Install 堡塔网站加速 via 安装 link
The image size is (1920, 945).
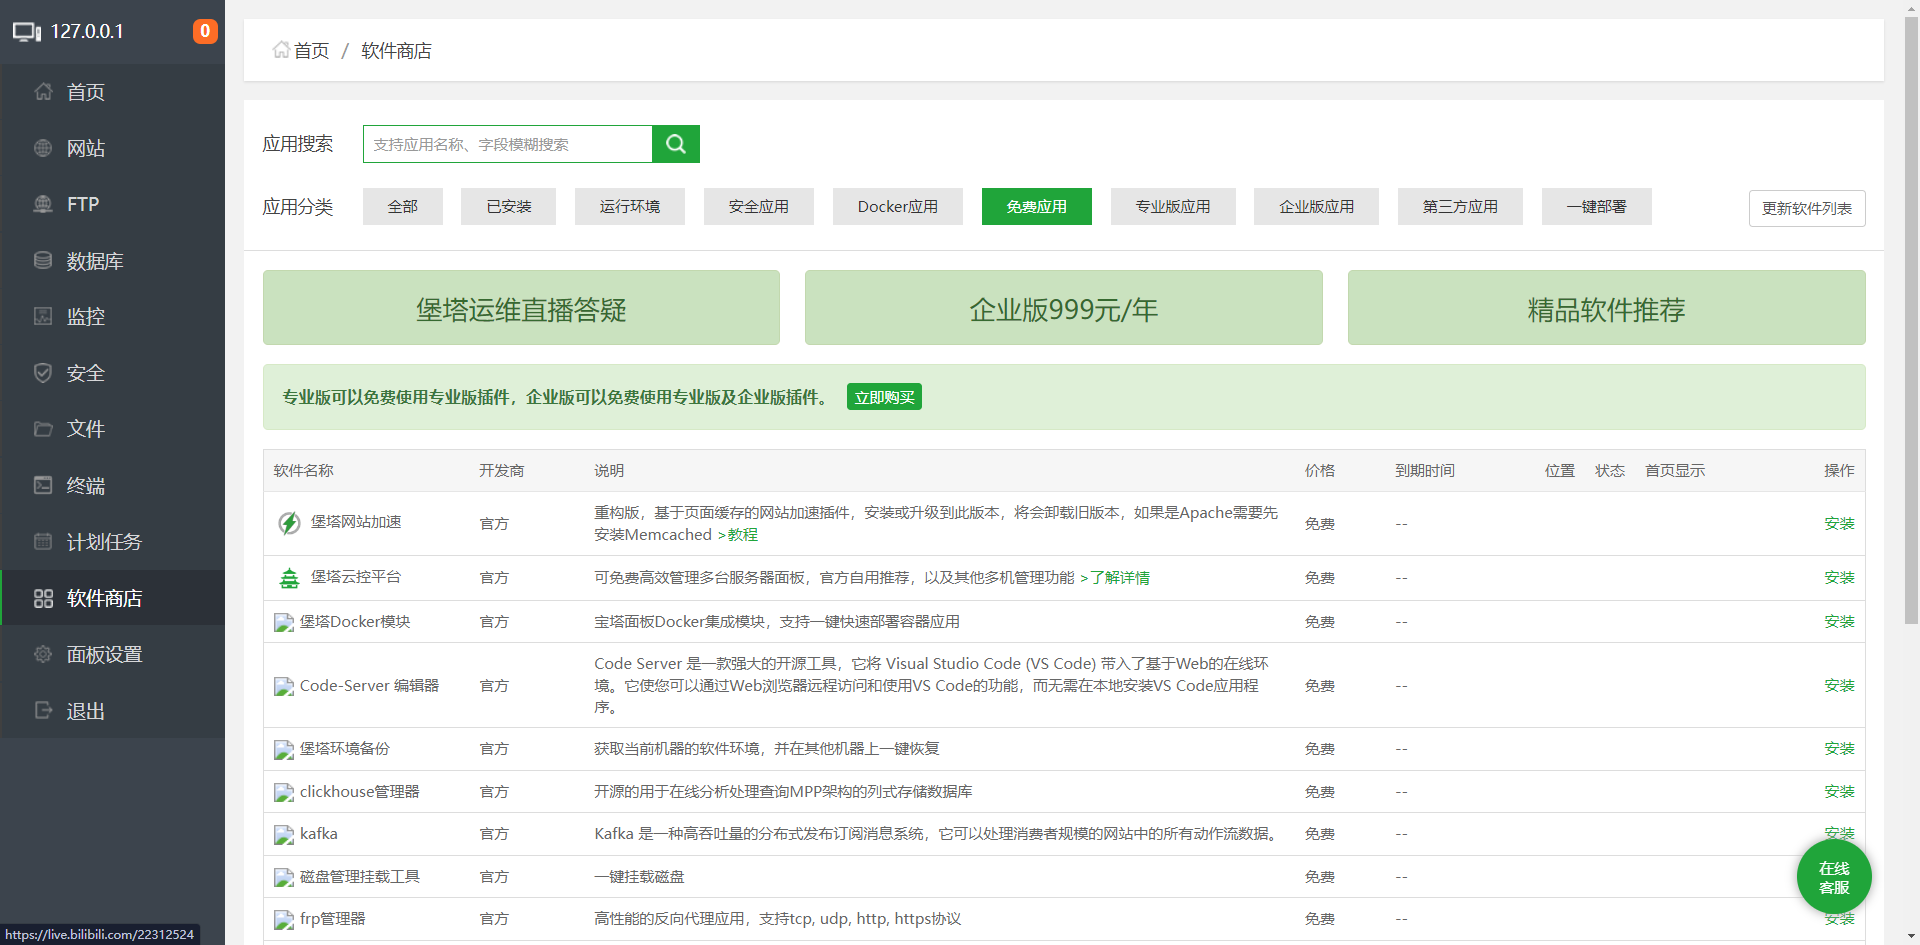point(1839,523)
